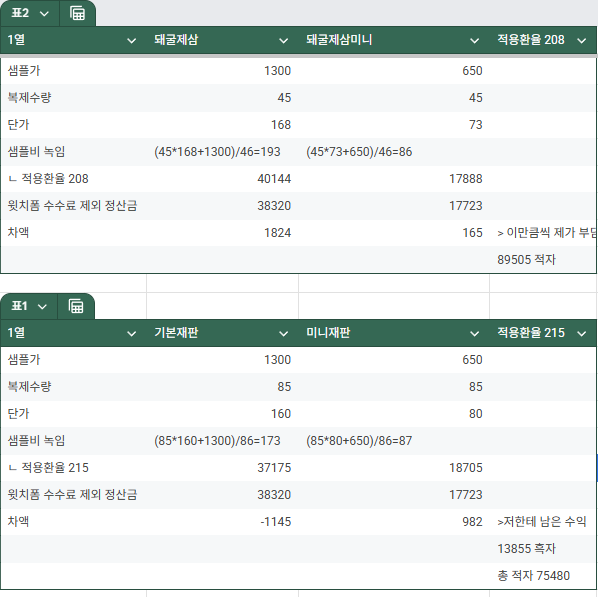Select the 미니재판 header cell

point(394,333)
